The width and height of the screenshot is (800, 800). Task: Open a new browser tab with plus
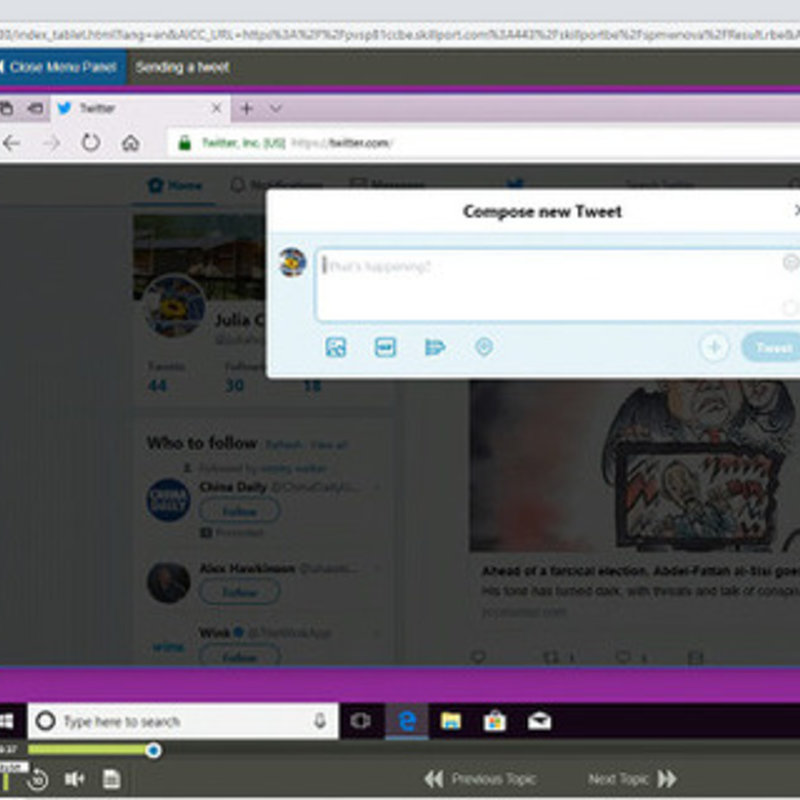tap(246, 108)
